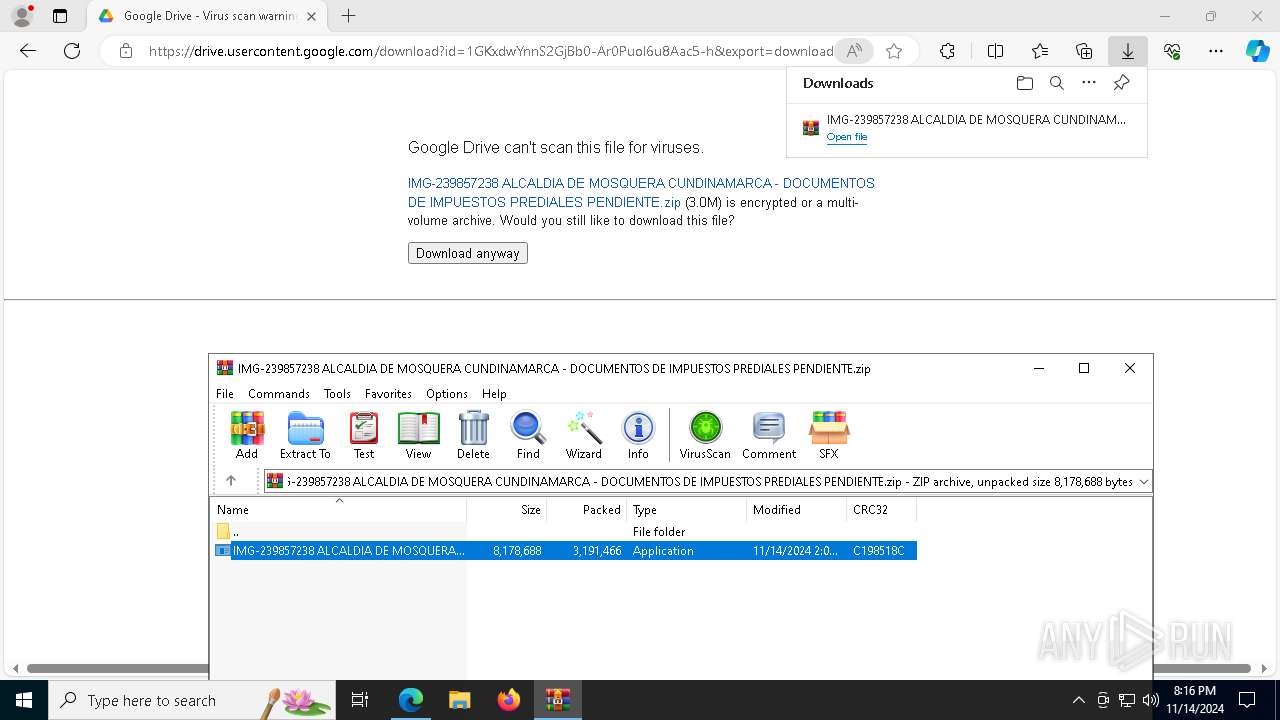The image size is (1280, 720).
Task: Open the File menu in WinRAR
Action: coord(225,394)
